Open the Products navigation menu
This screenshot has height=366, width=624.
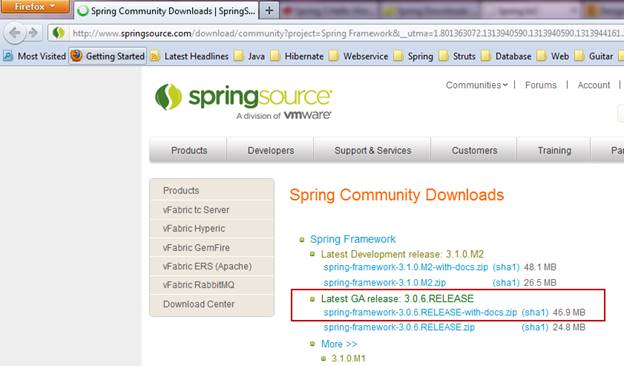[189, 150]
